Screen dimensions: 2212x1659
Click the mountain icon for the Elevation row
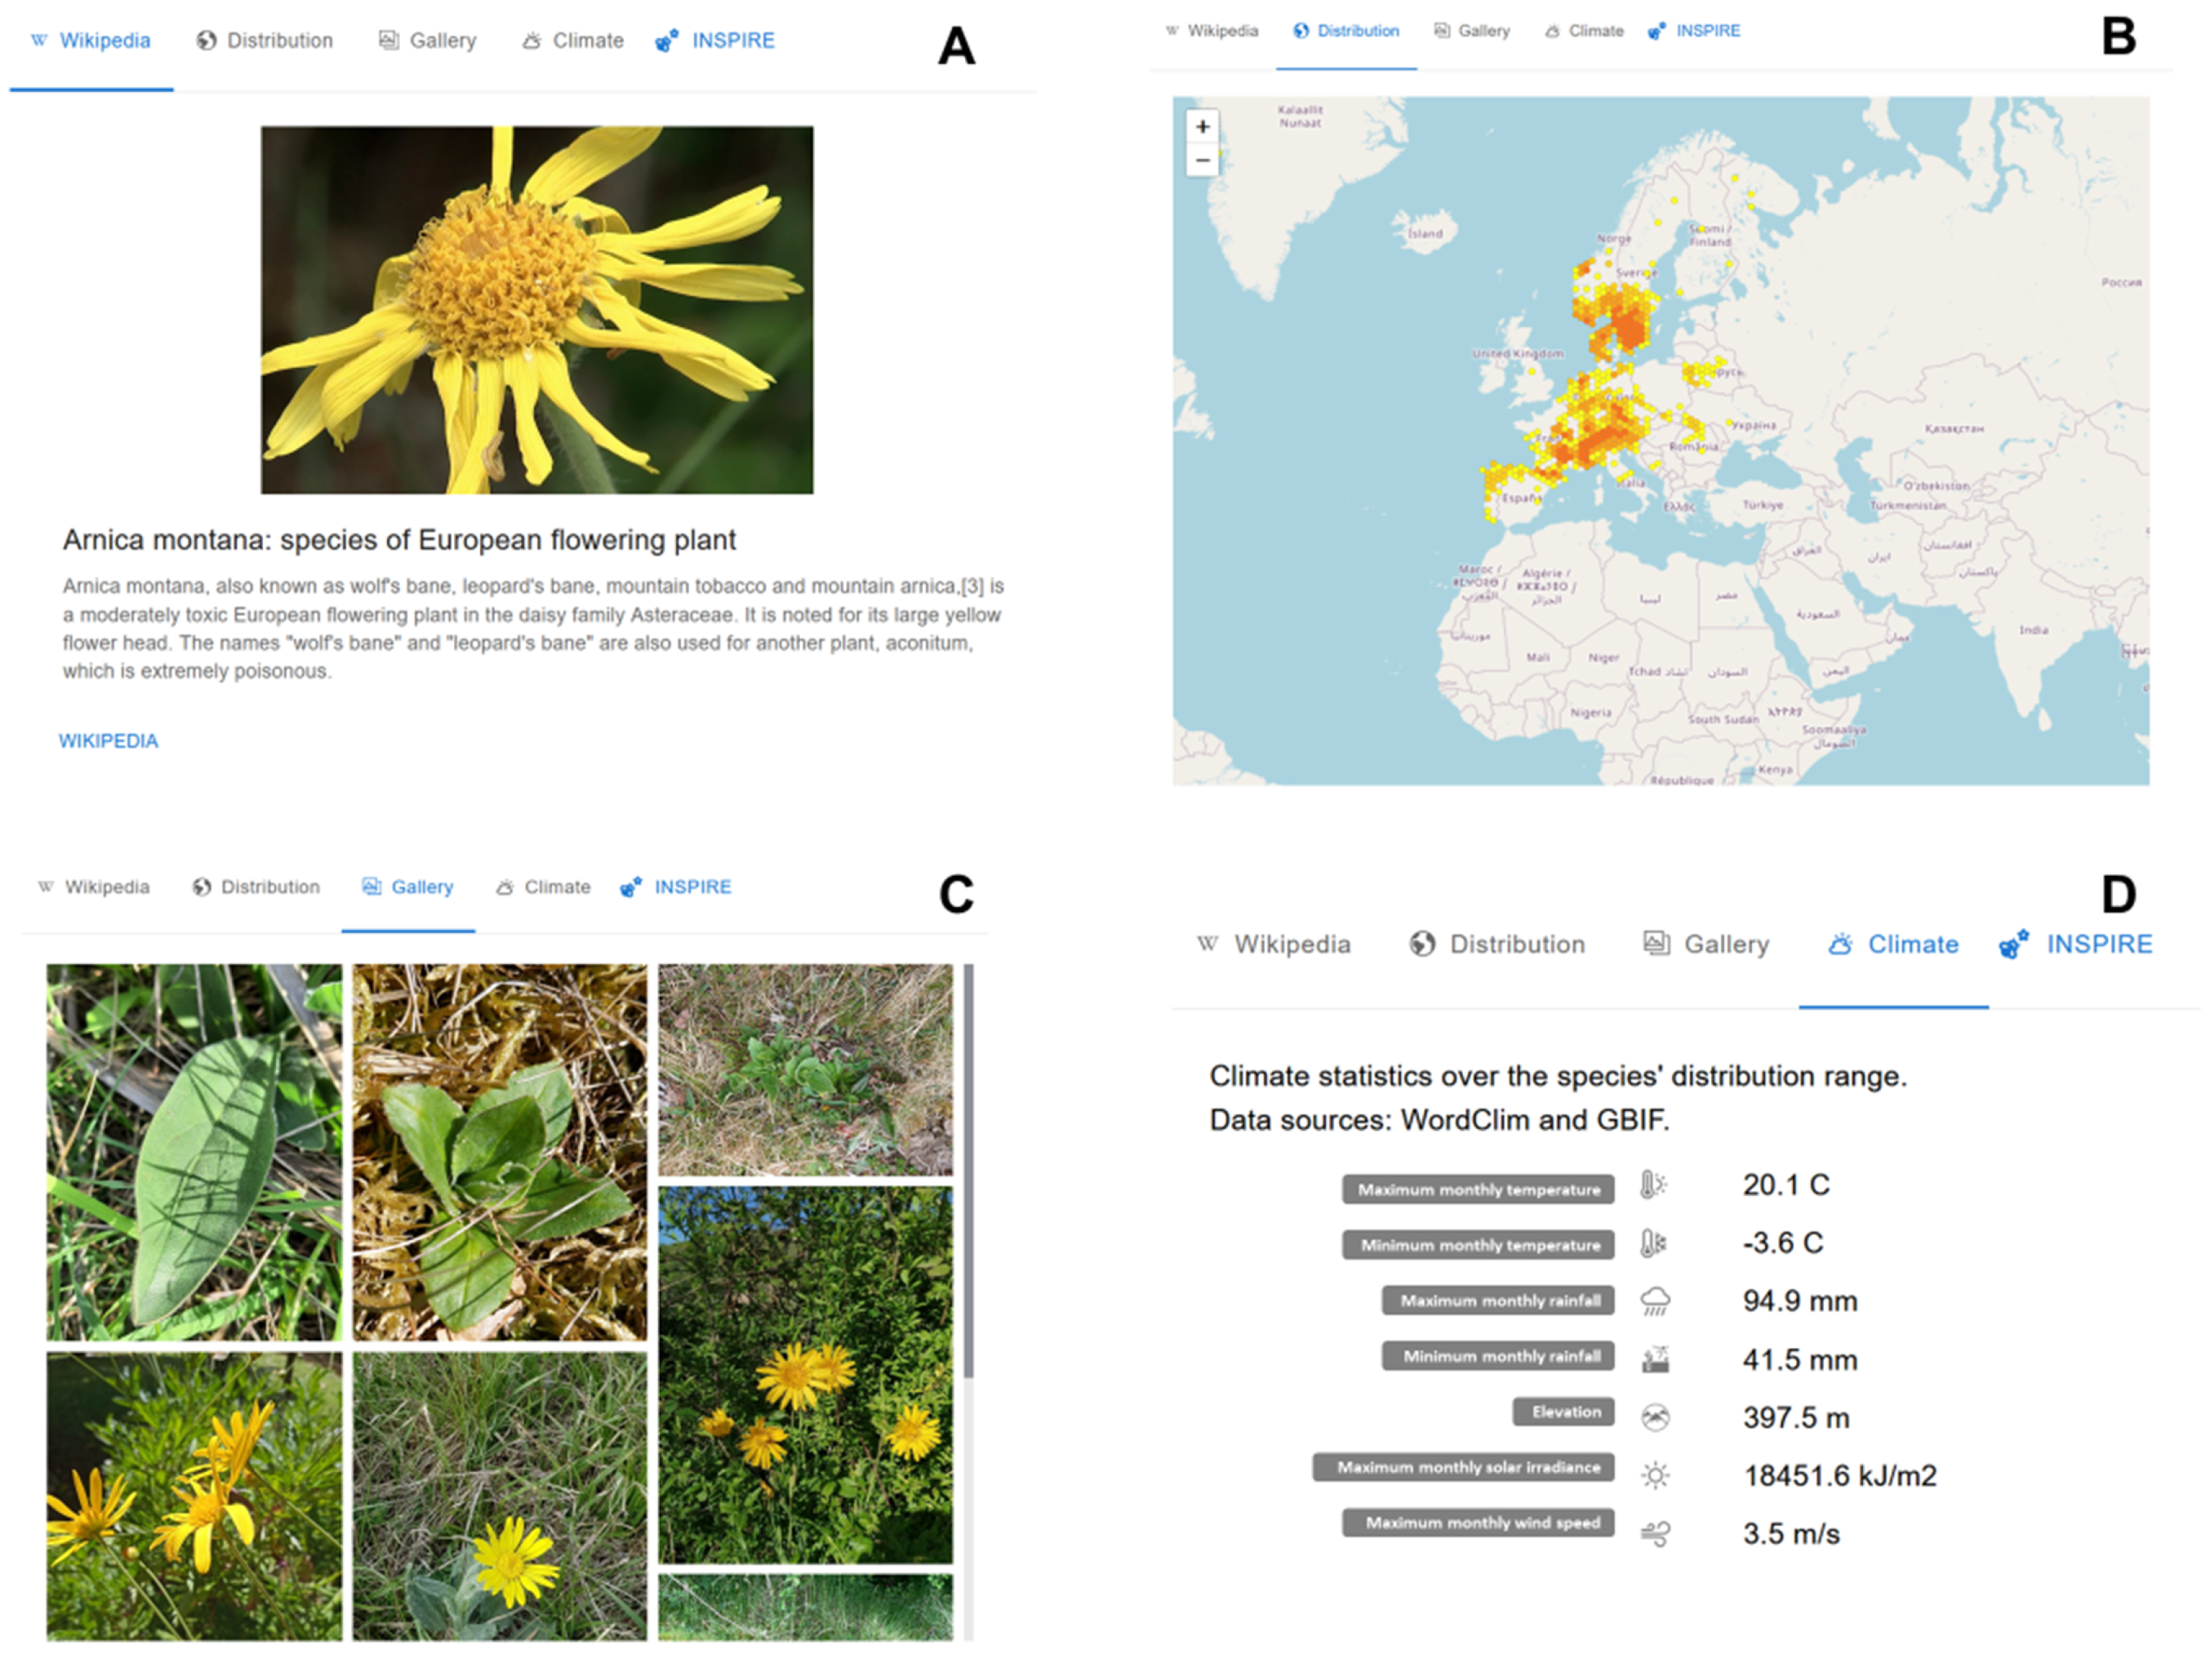tap(1655, 1417)
